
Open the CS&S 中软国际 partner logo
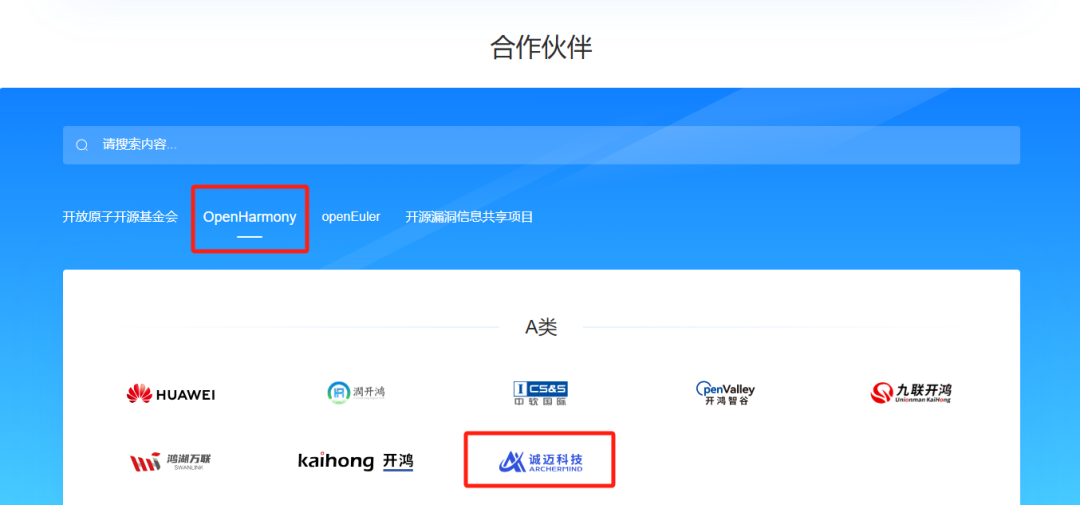(540, 393)
